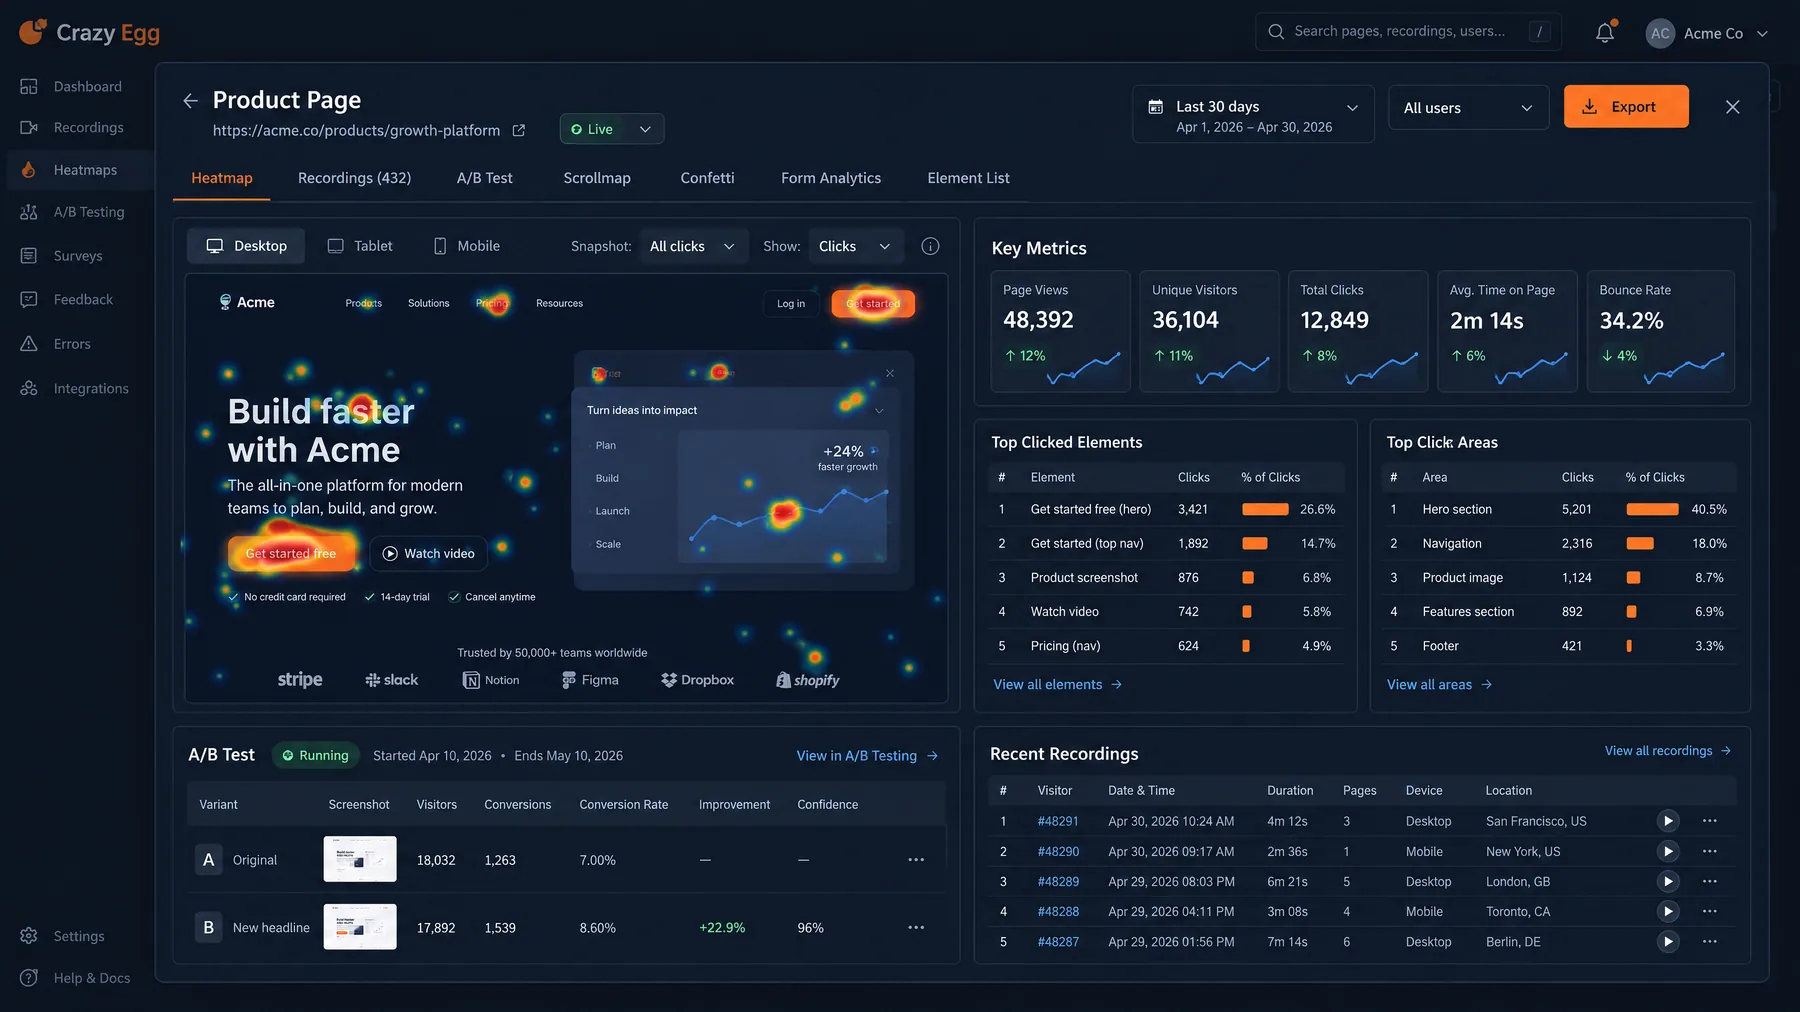
Task: Open more options for the Original variant
Action: point(916,860)
